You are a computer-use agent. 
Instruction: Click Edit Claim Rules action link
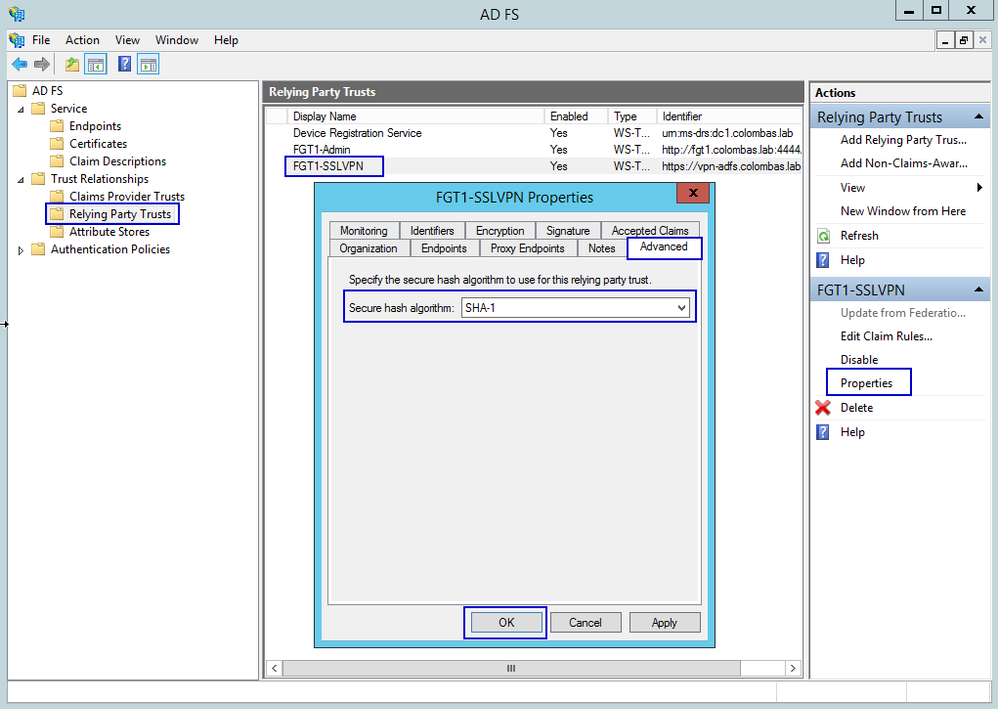pos(886,336)
